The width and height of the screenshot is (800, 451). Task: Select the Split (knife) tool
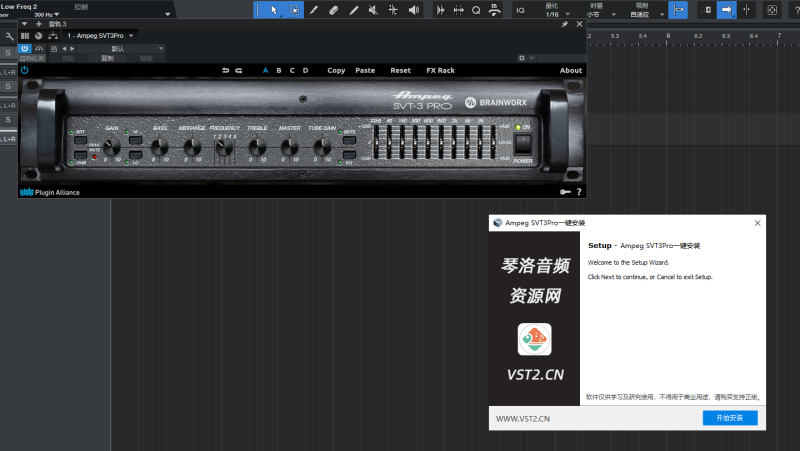click(314, 10)
